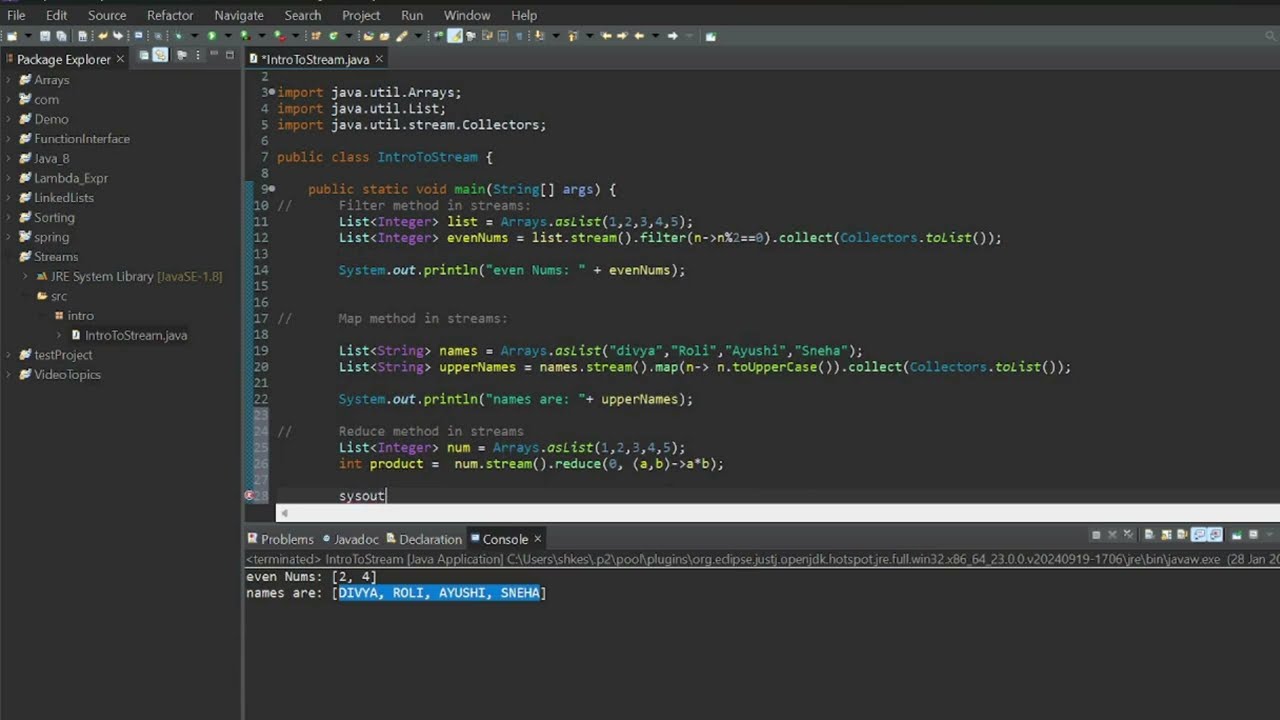Select the intro package under src

[80, 315]
